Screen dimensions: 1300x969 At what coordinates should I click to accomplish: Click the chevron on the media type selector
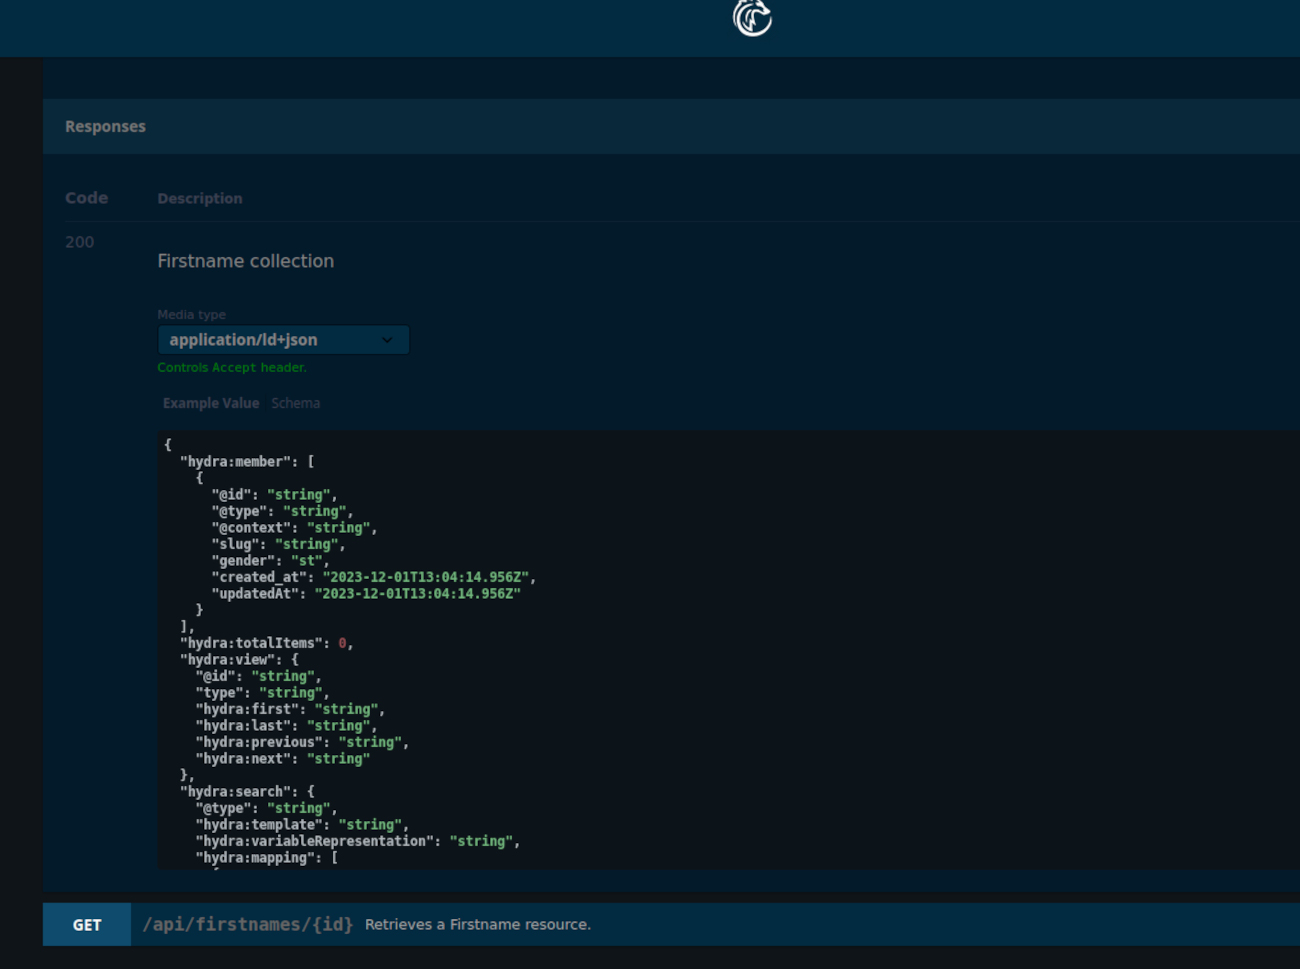coord(387,340)
